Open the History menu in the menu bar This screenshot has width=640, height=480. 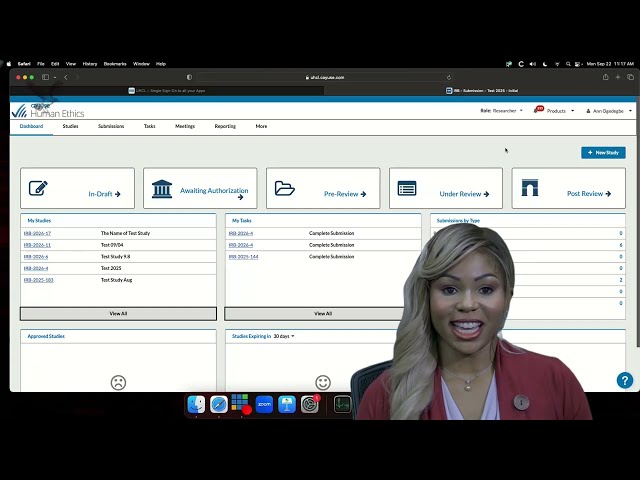click(90, 64)
